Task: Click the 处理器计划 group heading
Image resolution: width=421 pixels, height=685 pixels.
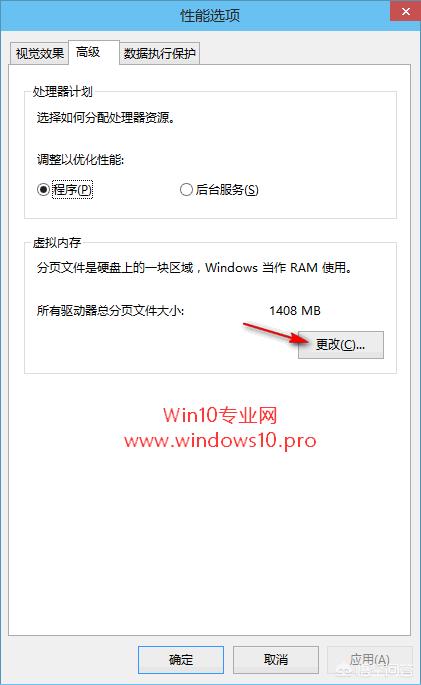Action: coord(62,91)
